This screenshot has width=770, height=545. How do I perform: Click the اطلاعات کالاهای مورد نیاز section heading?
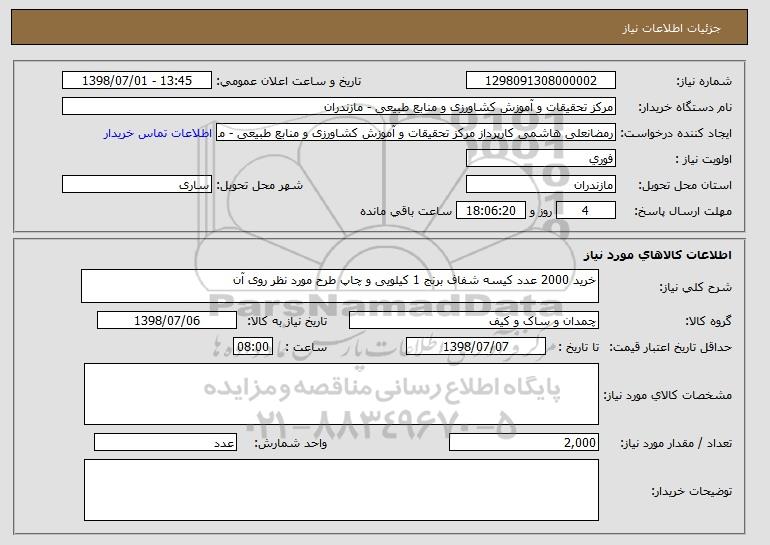(658, 255)
